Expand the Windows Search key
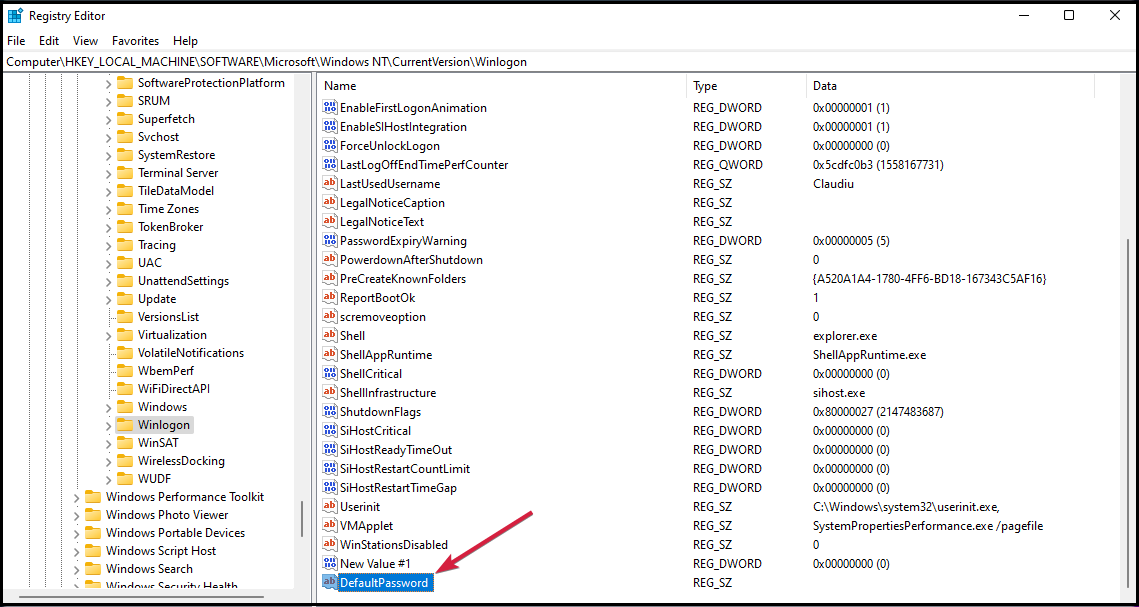This screenshot has width=1139, height=607. [76, 569]
